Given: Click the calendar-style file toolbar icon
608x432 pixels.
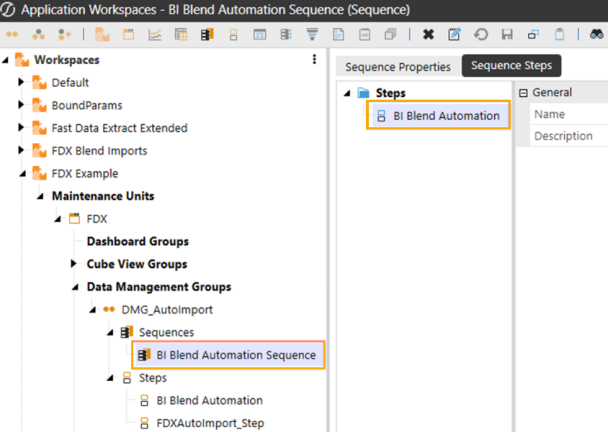Looking at the screenshot, I should click(x=364, y=35).
